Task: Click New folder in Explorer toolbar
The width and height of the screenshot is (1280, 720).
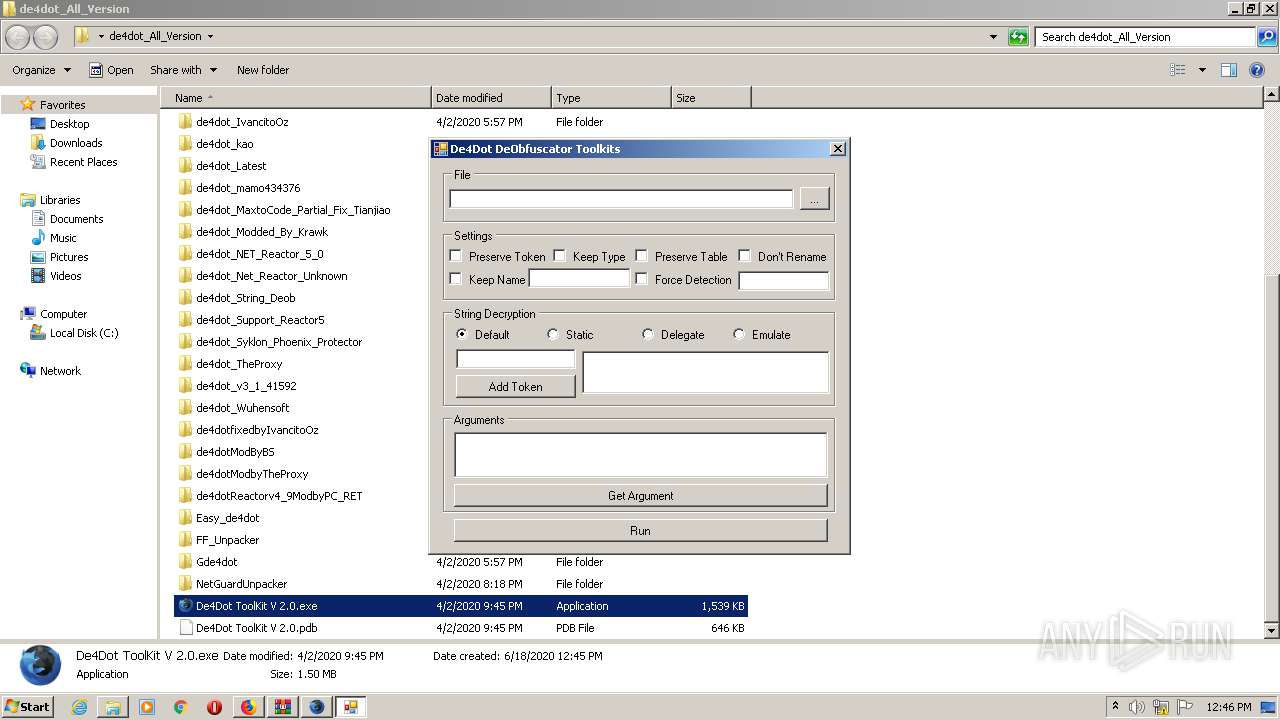Action: coord(263,70)
